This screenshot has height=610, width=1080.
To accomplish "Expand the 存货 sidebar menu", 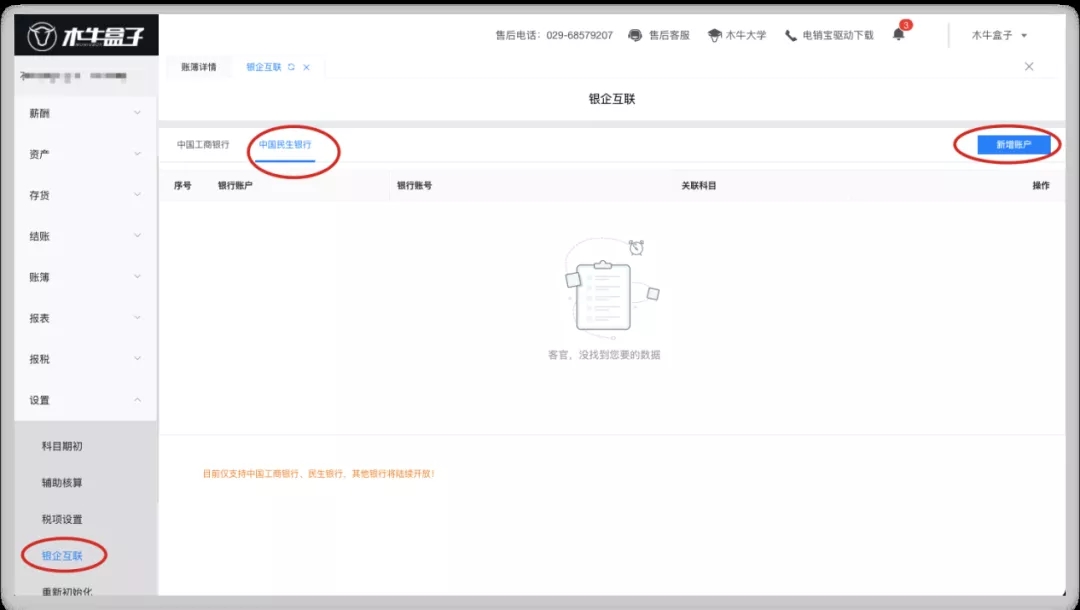I will (x=85, y=195).
